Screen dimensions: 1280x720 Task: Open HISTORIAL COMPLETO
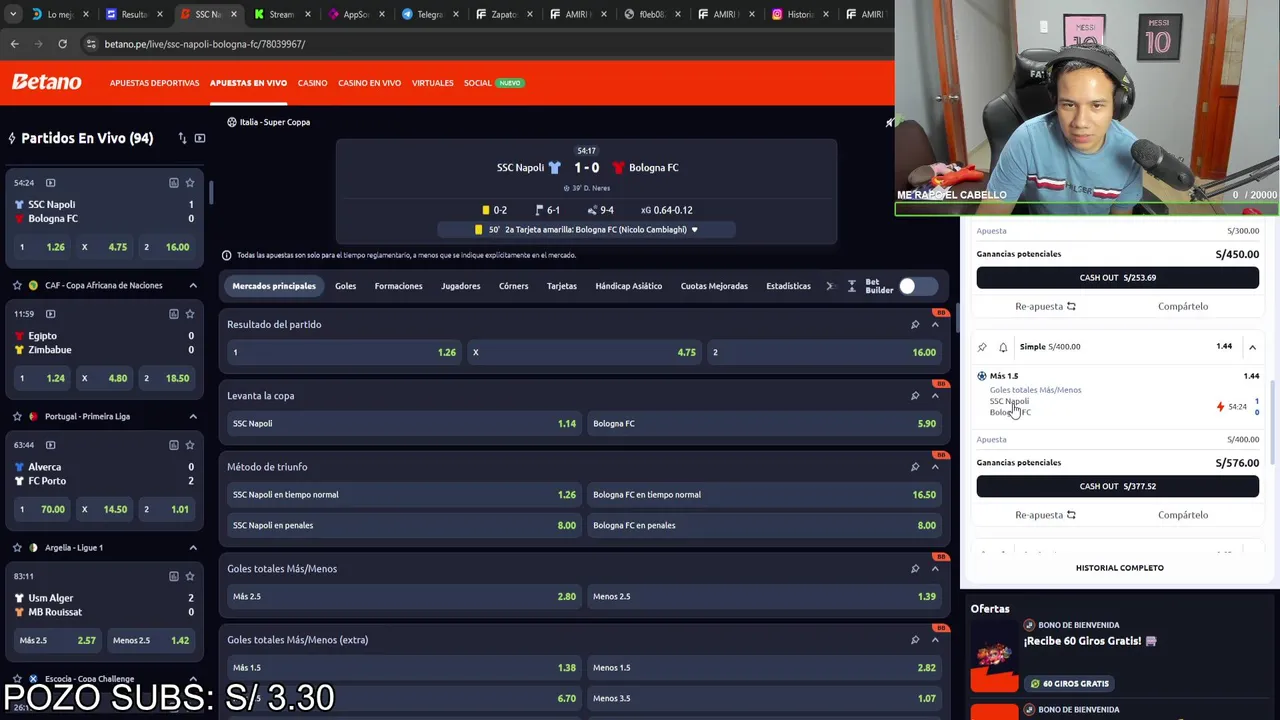(x=1119, y=568)
